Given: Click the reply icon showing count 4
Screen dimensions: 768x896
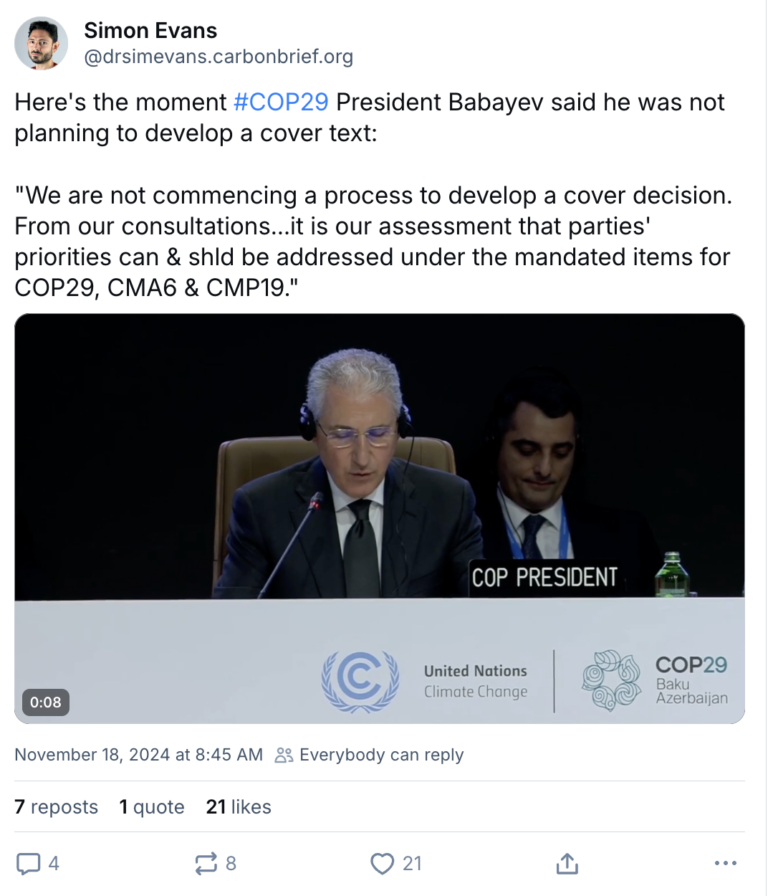Looking at the screenshot, I should (x=30, y=862).
